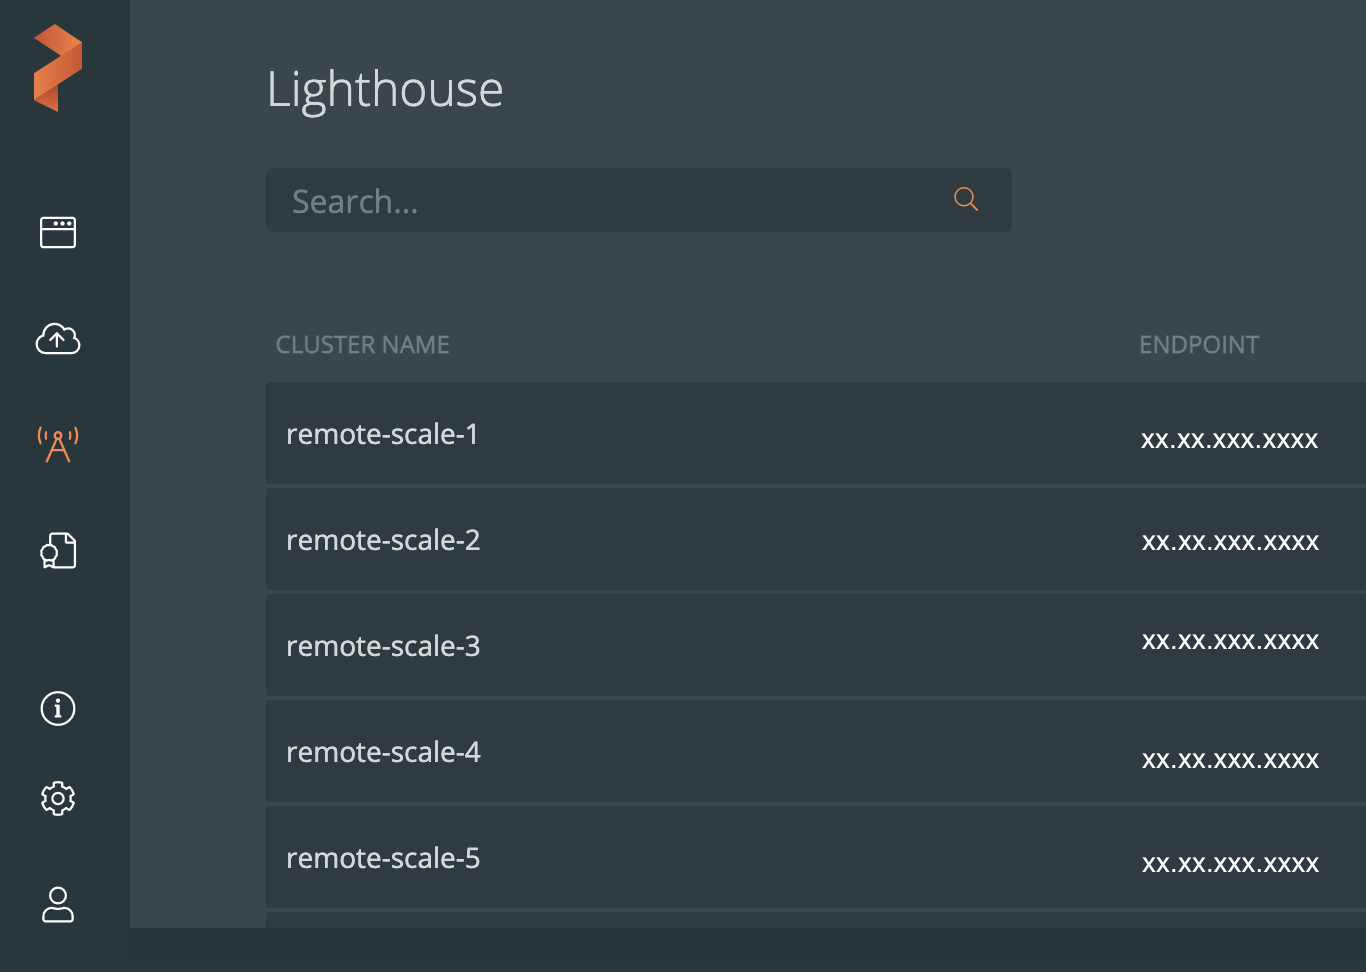The height and width of the screenshot is (972, 1366).
Task: Click the info circle icon in sidebar
Action: (58, 708)
